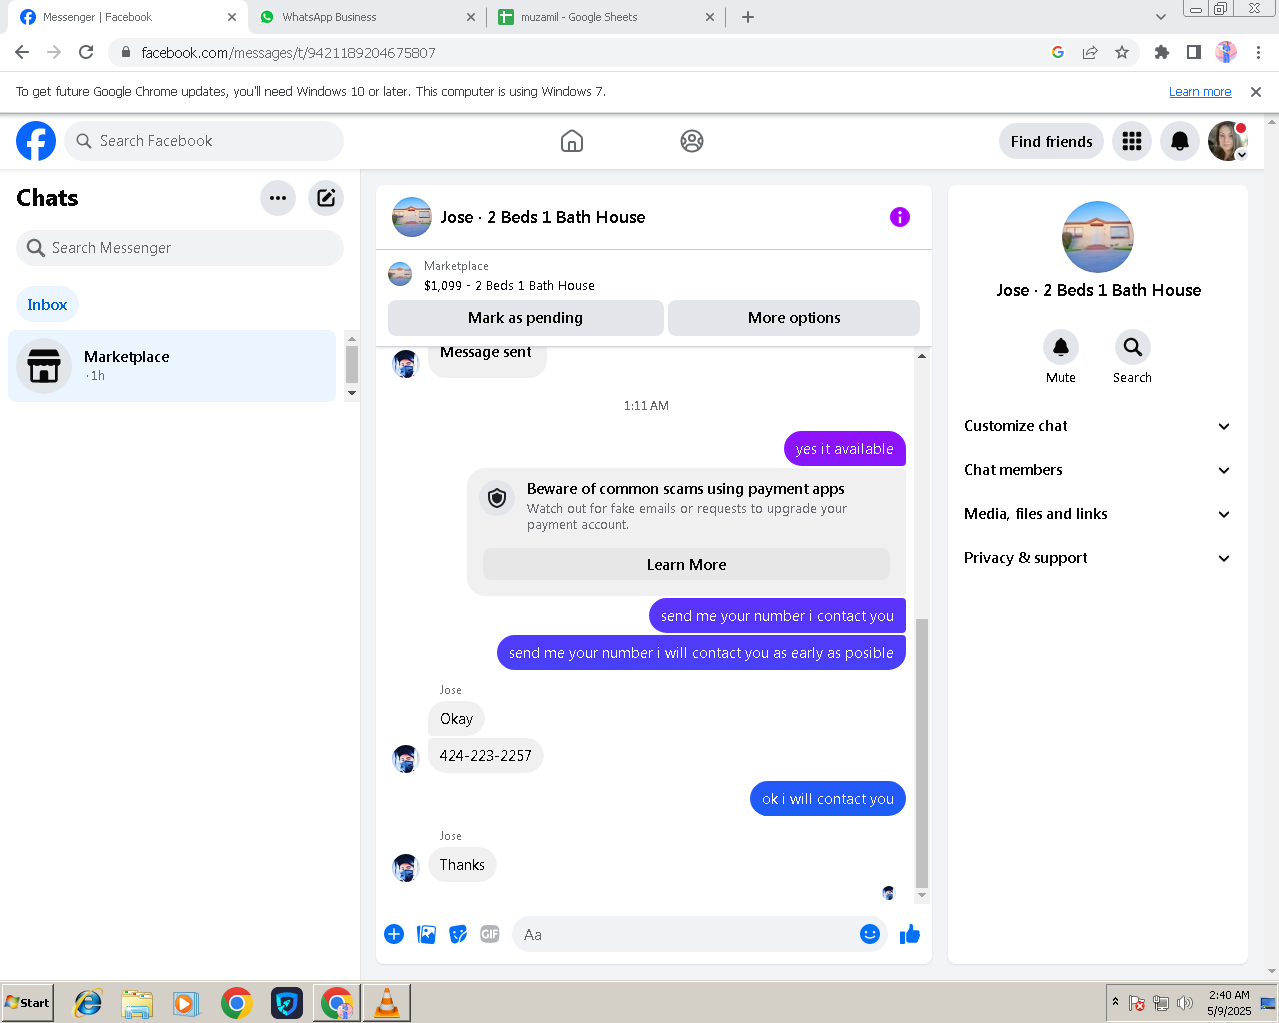Open Facebook home via logo icon
The image size is (1279, 1023).
point(36,141)
